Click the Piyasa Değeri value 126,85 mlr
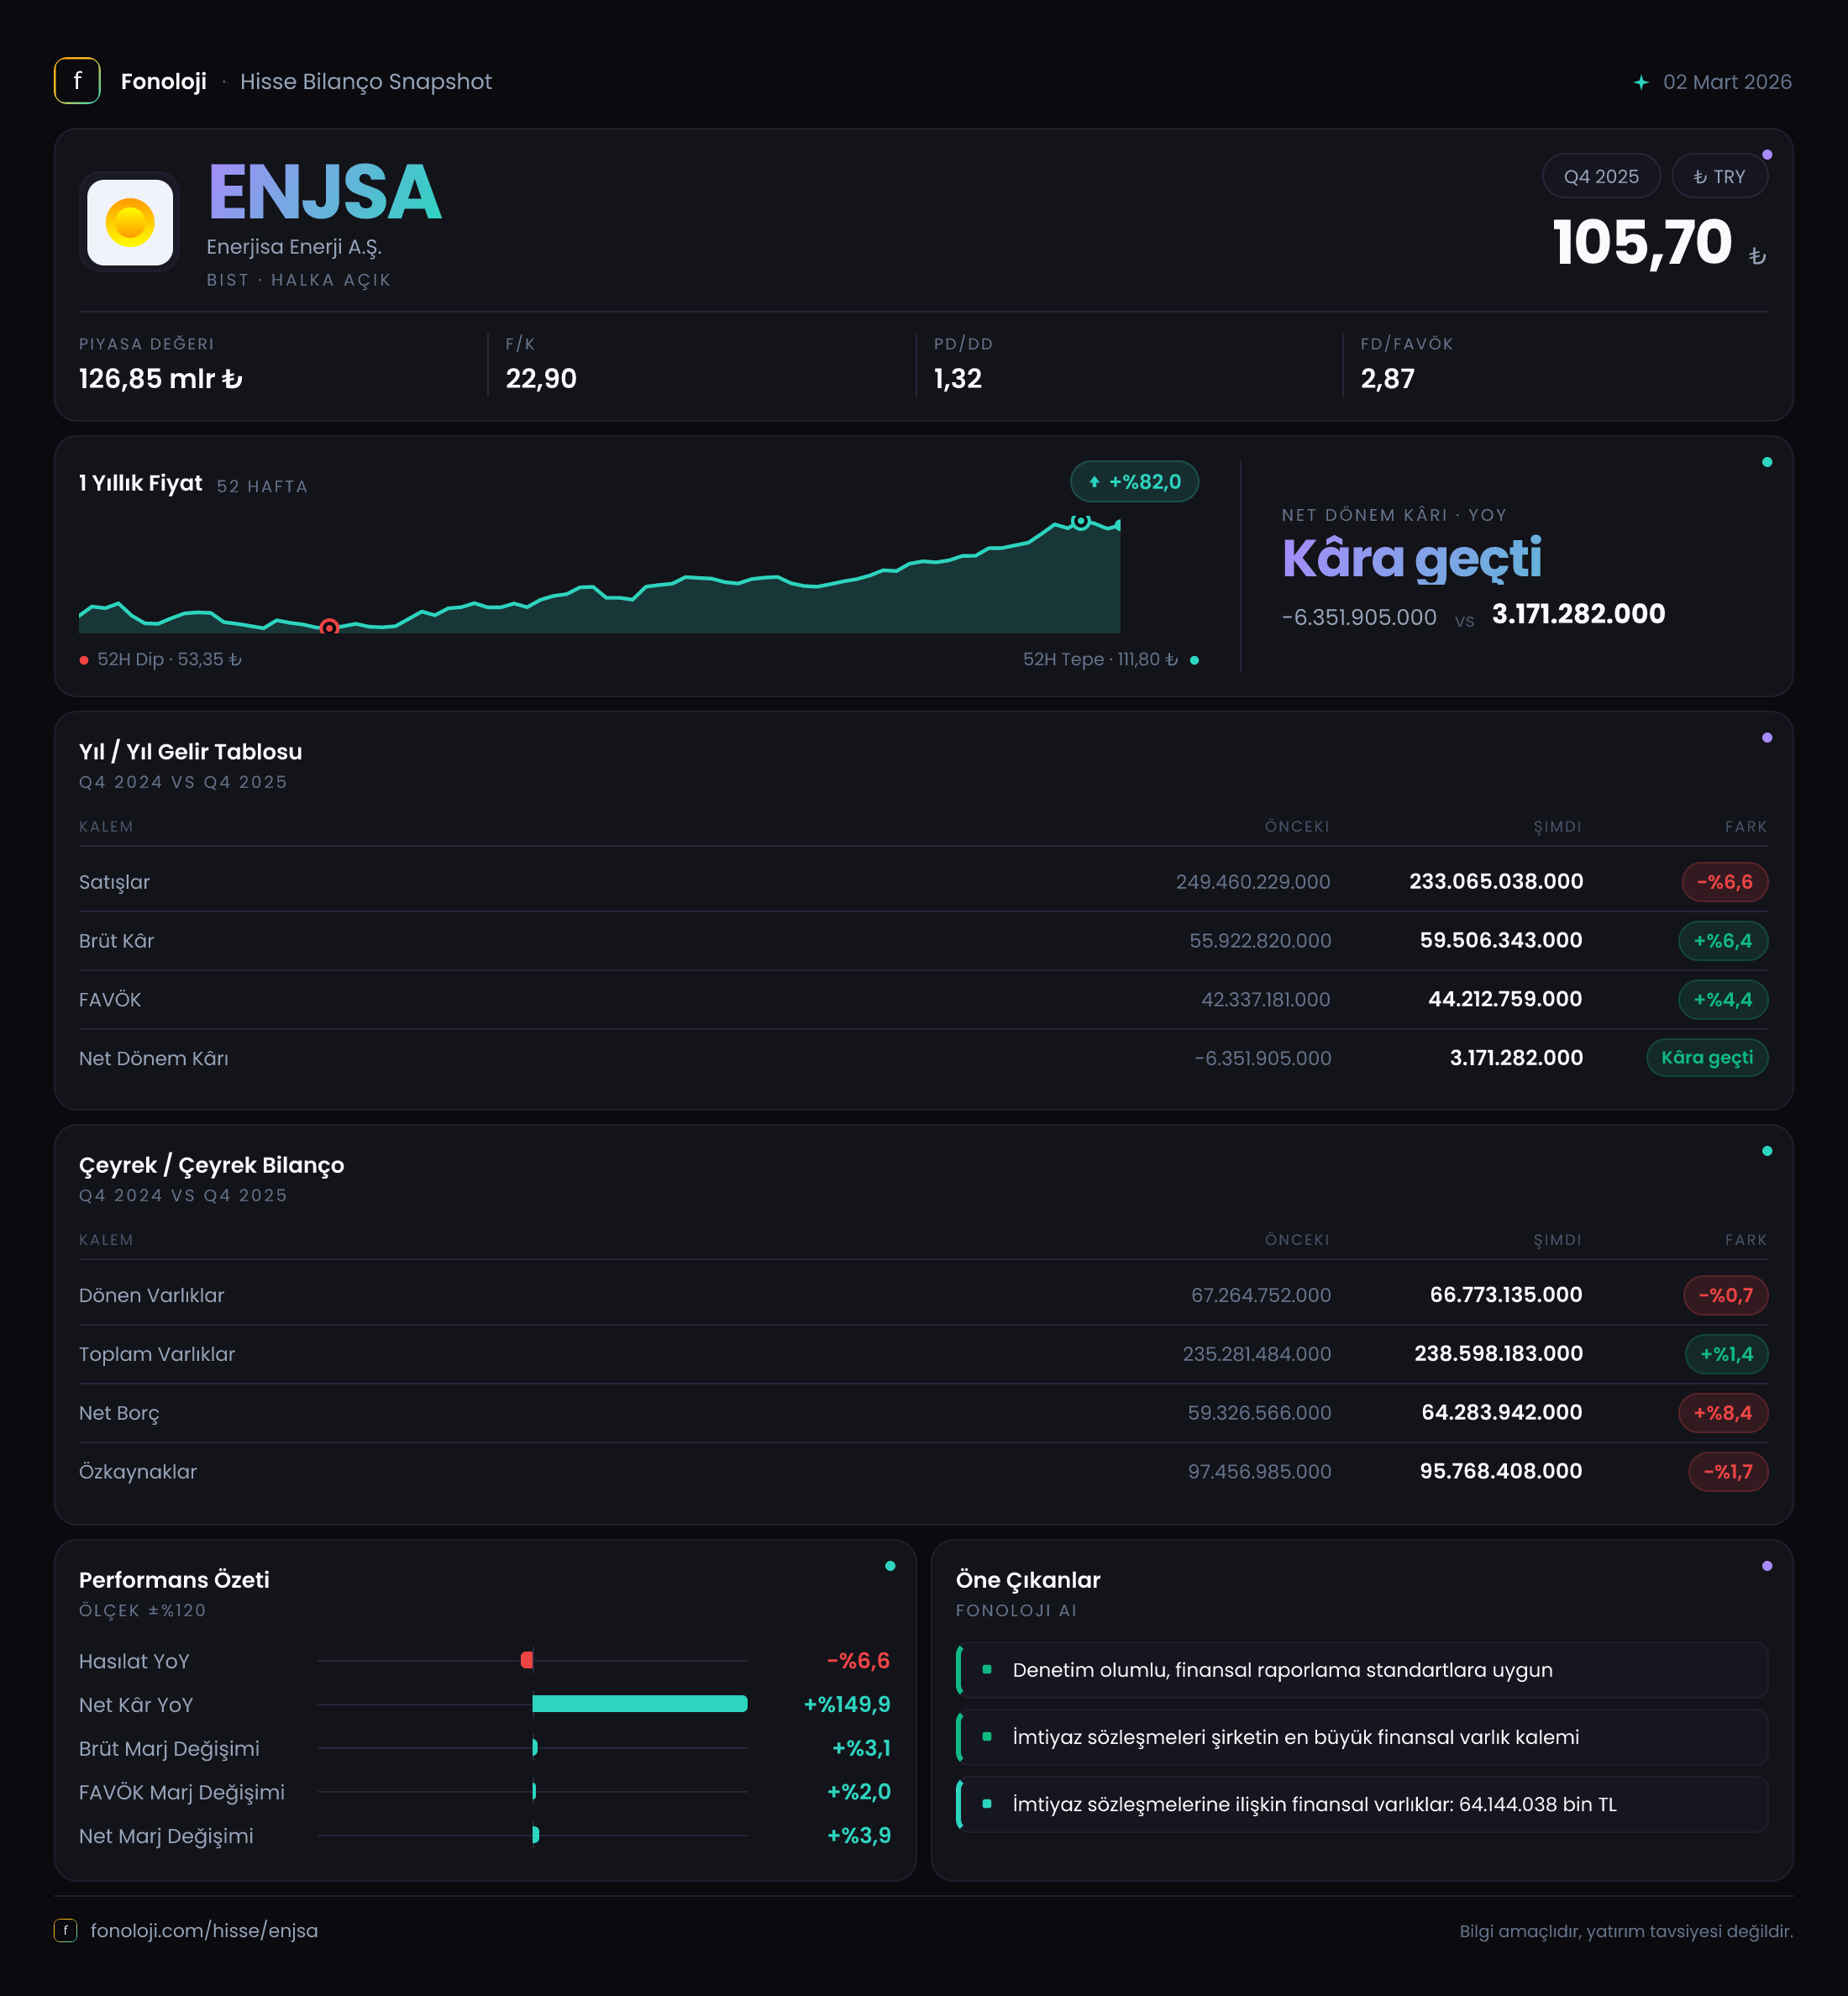Image resolution: width=1848 pixels, height=1996 pixels. (161, 379)
